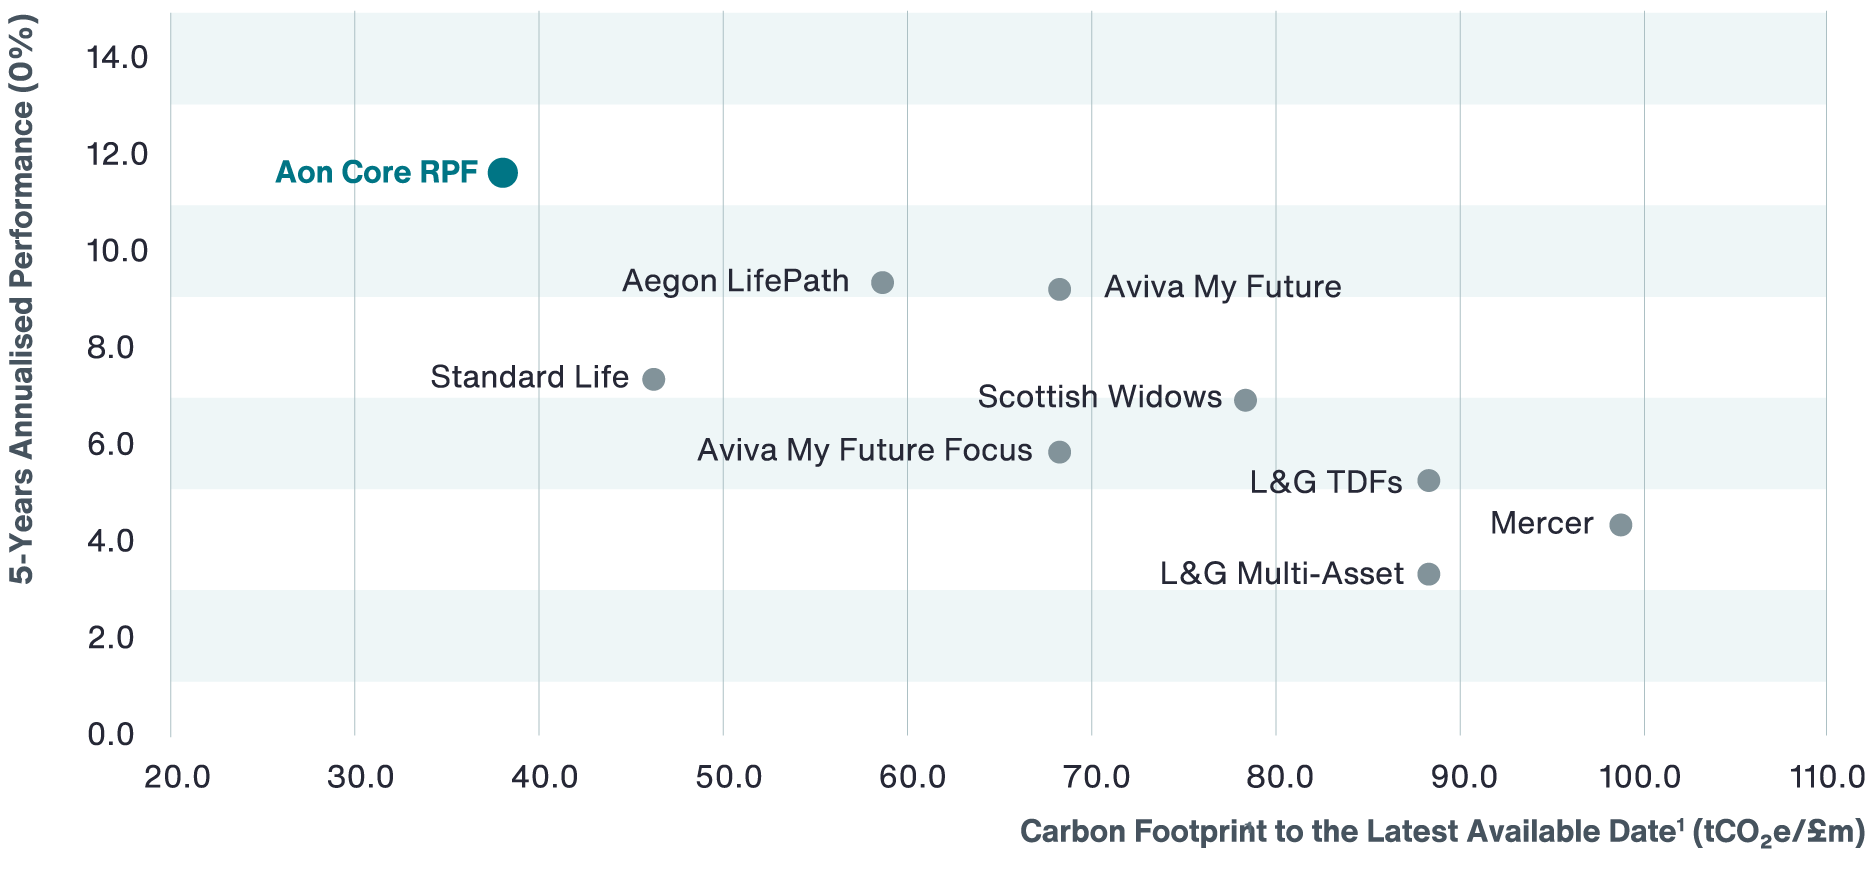Click the Mercer text label
The width and height of the screenshot is (1875, 870).
[1541, 523]
